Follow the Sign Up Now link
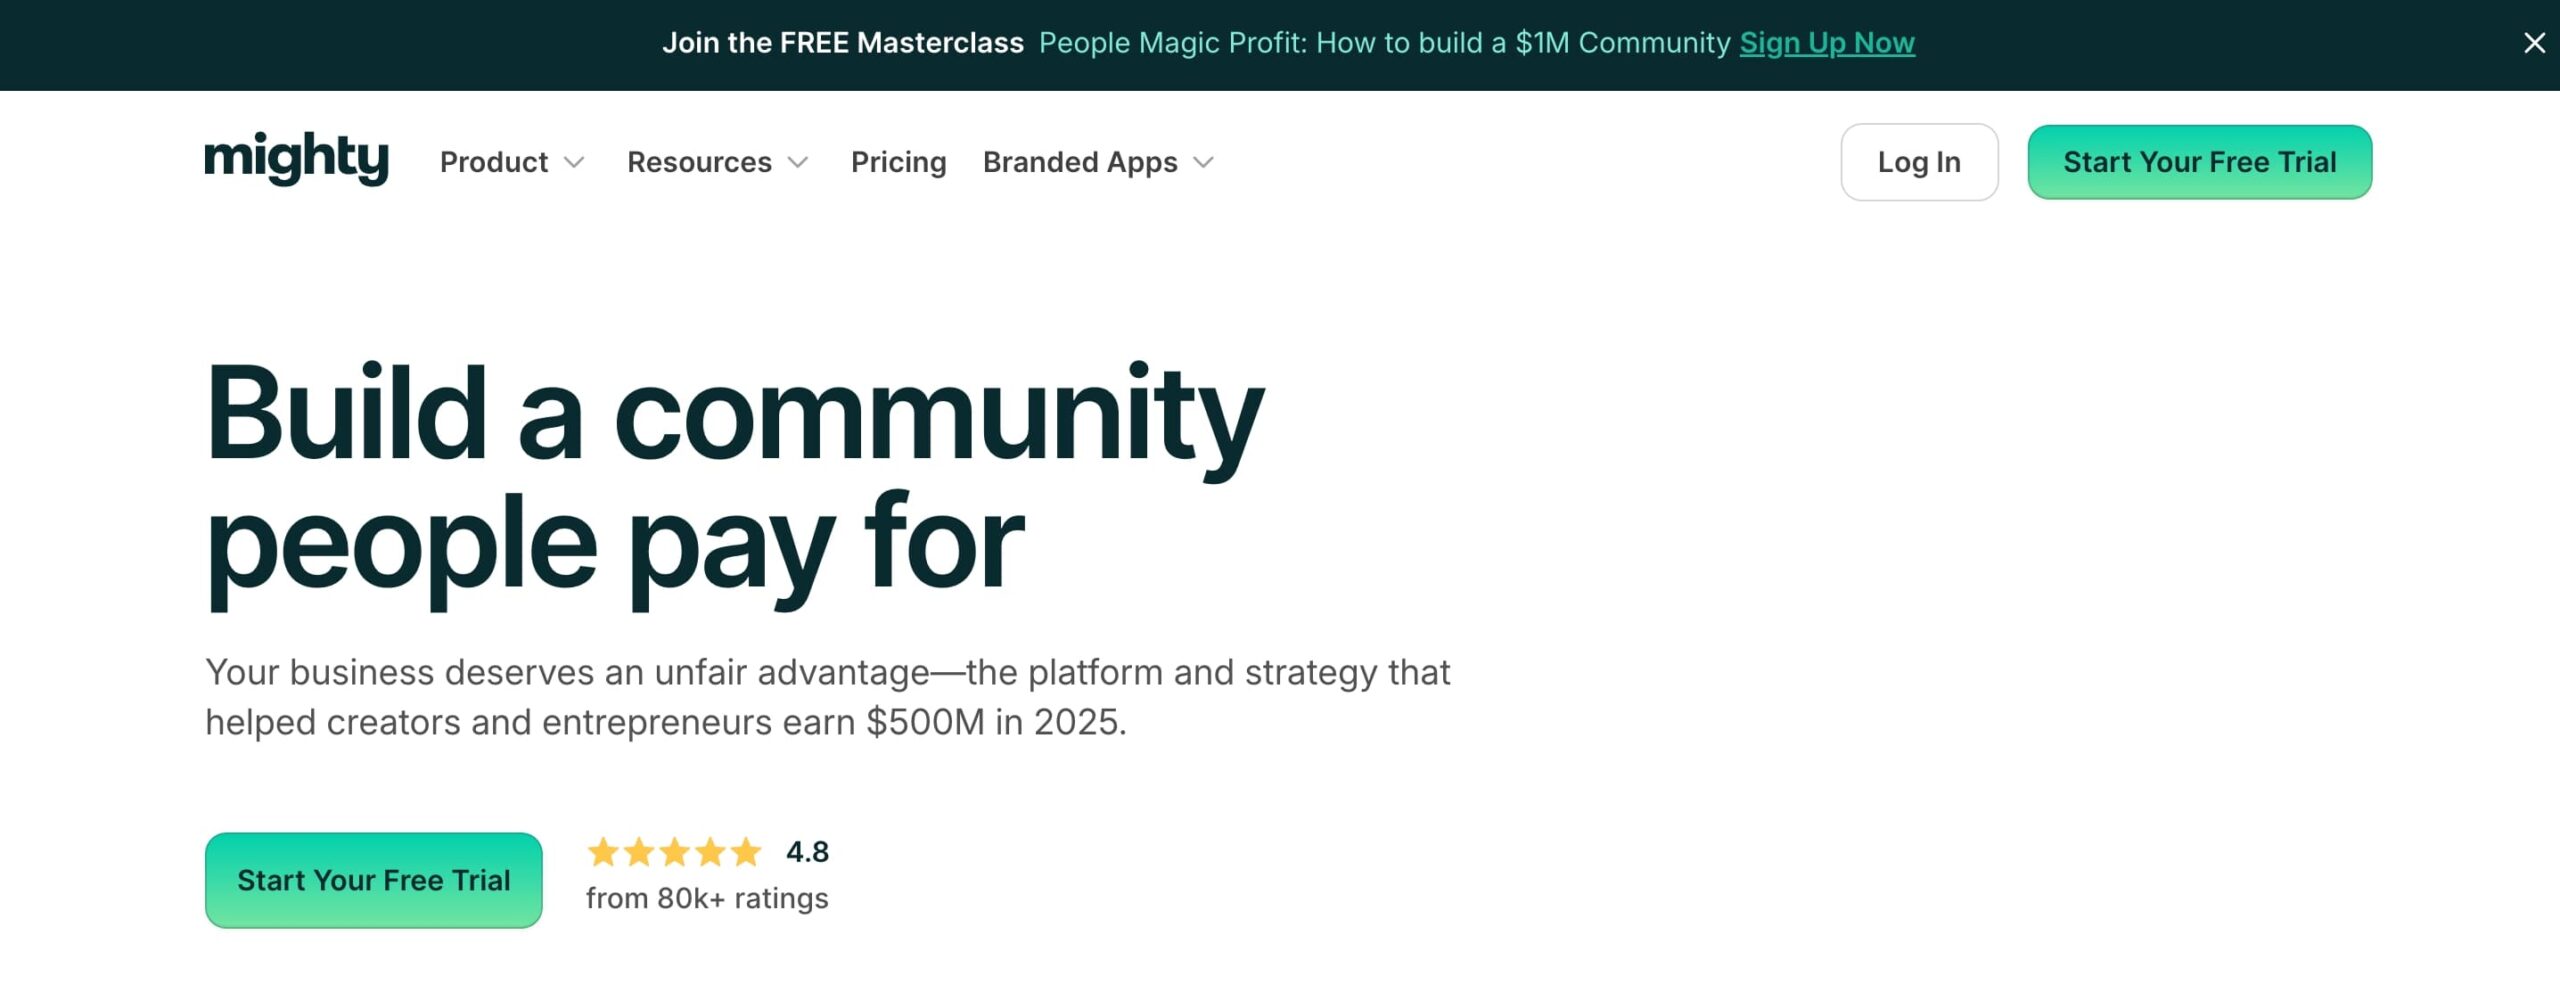This screenshot has height=984, width=2560. (x=1827, y=43)
